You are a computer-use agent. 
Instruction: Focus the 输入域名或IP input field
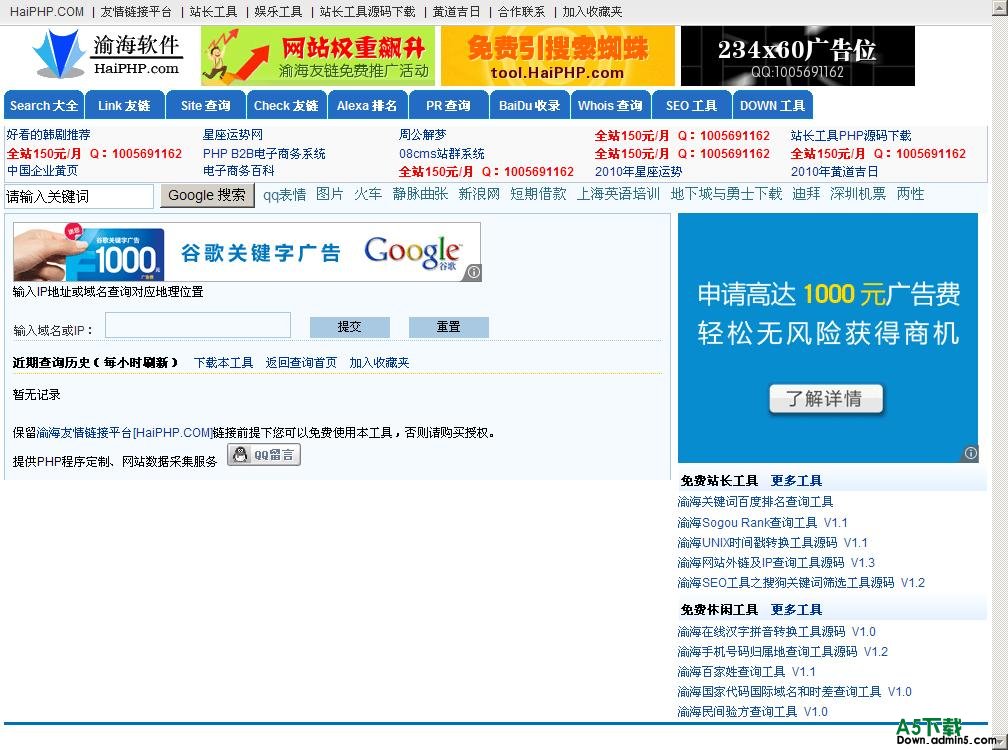[x=198, y=325]
